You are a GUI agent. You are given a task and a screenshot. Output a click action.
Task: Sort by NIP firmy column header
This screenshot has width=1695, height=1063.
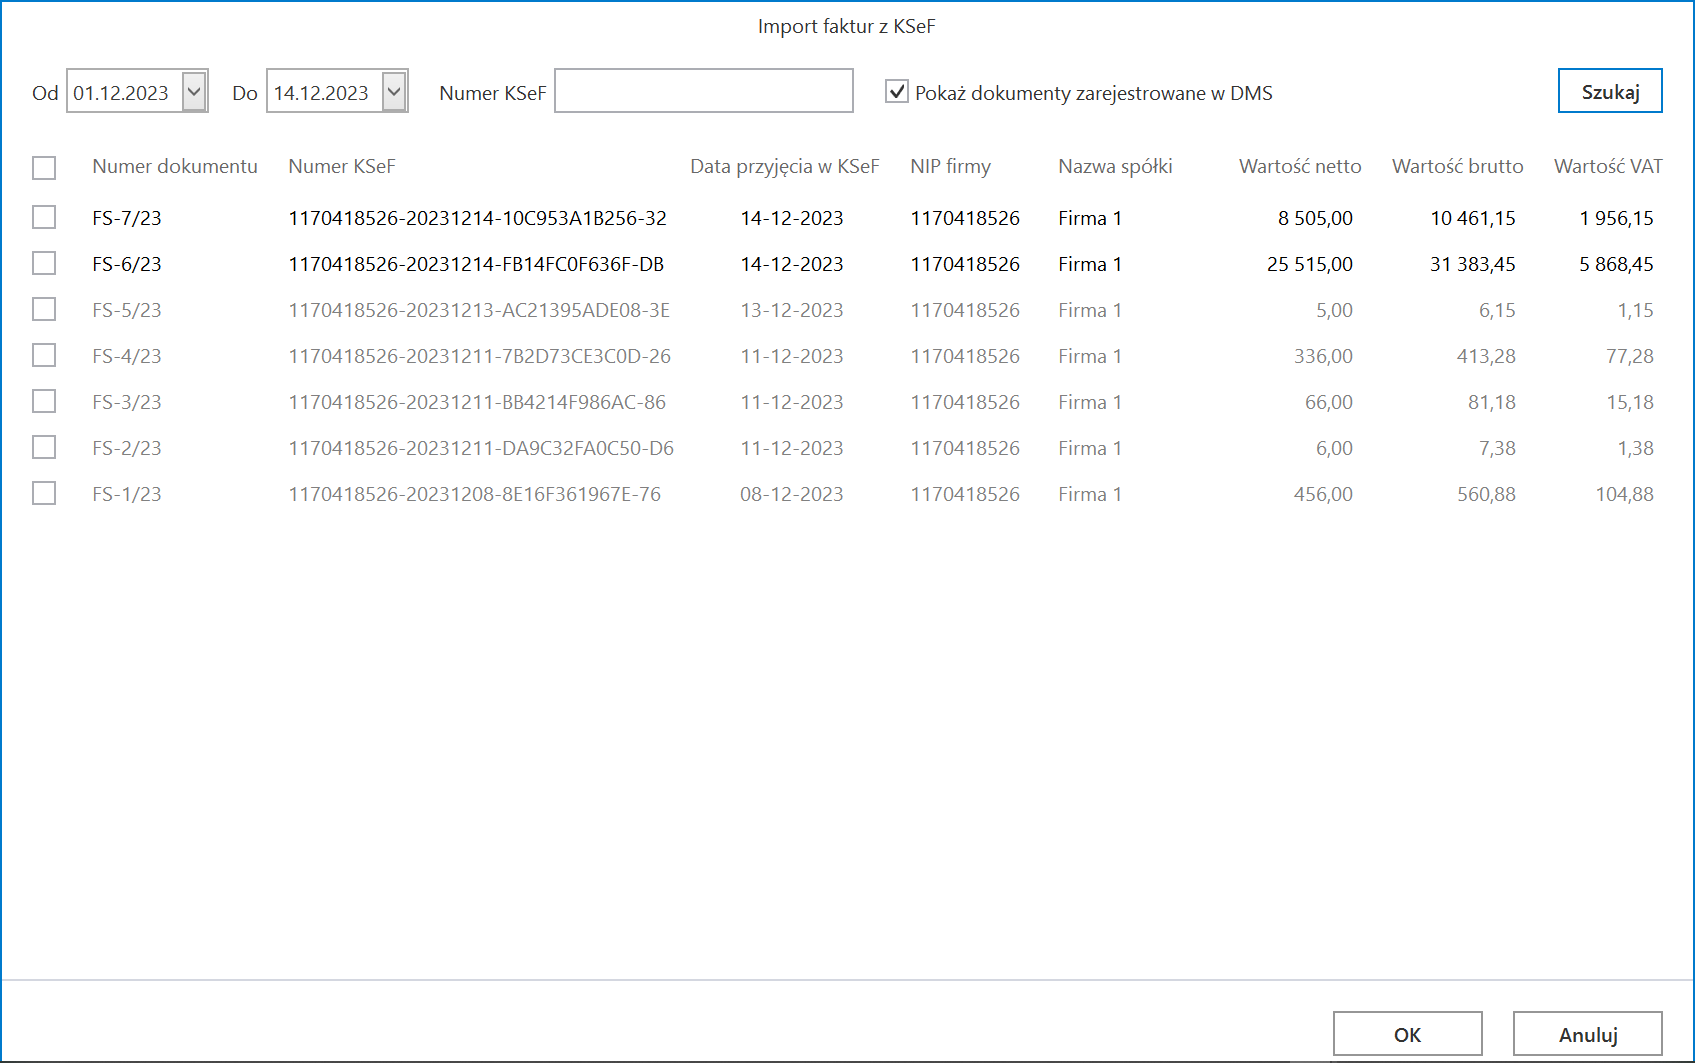pyautogui.click(x=950, y=166)
